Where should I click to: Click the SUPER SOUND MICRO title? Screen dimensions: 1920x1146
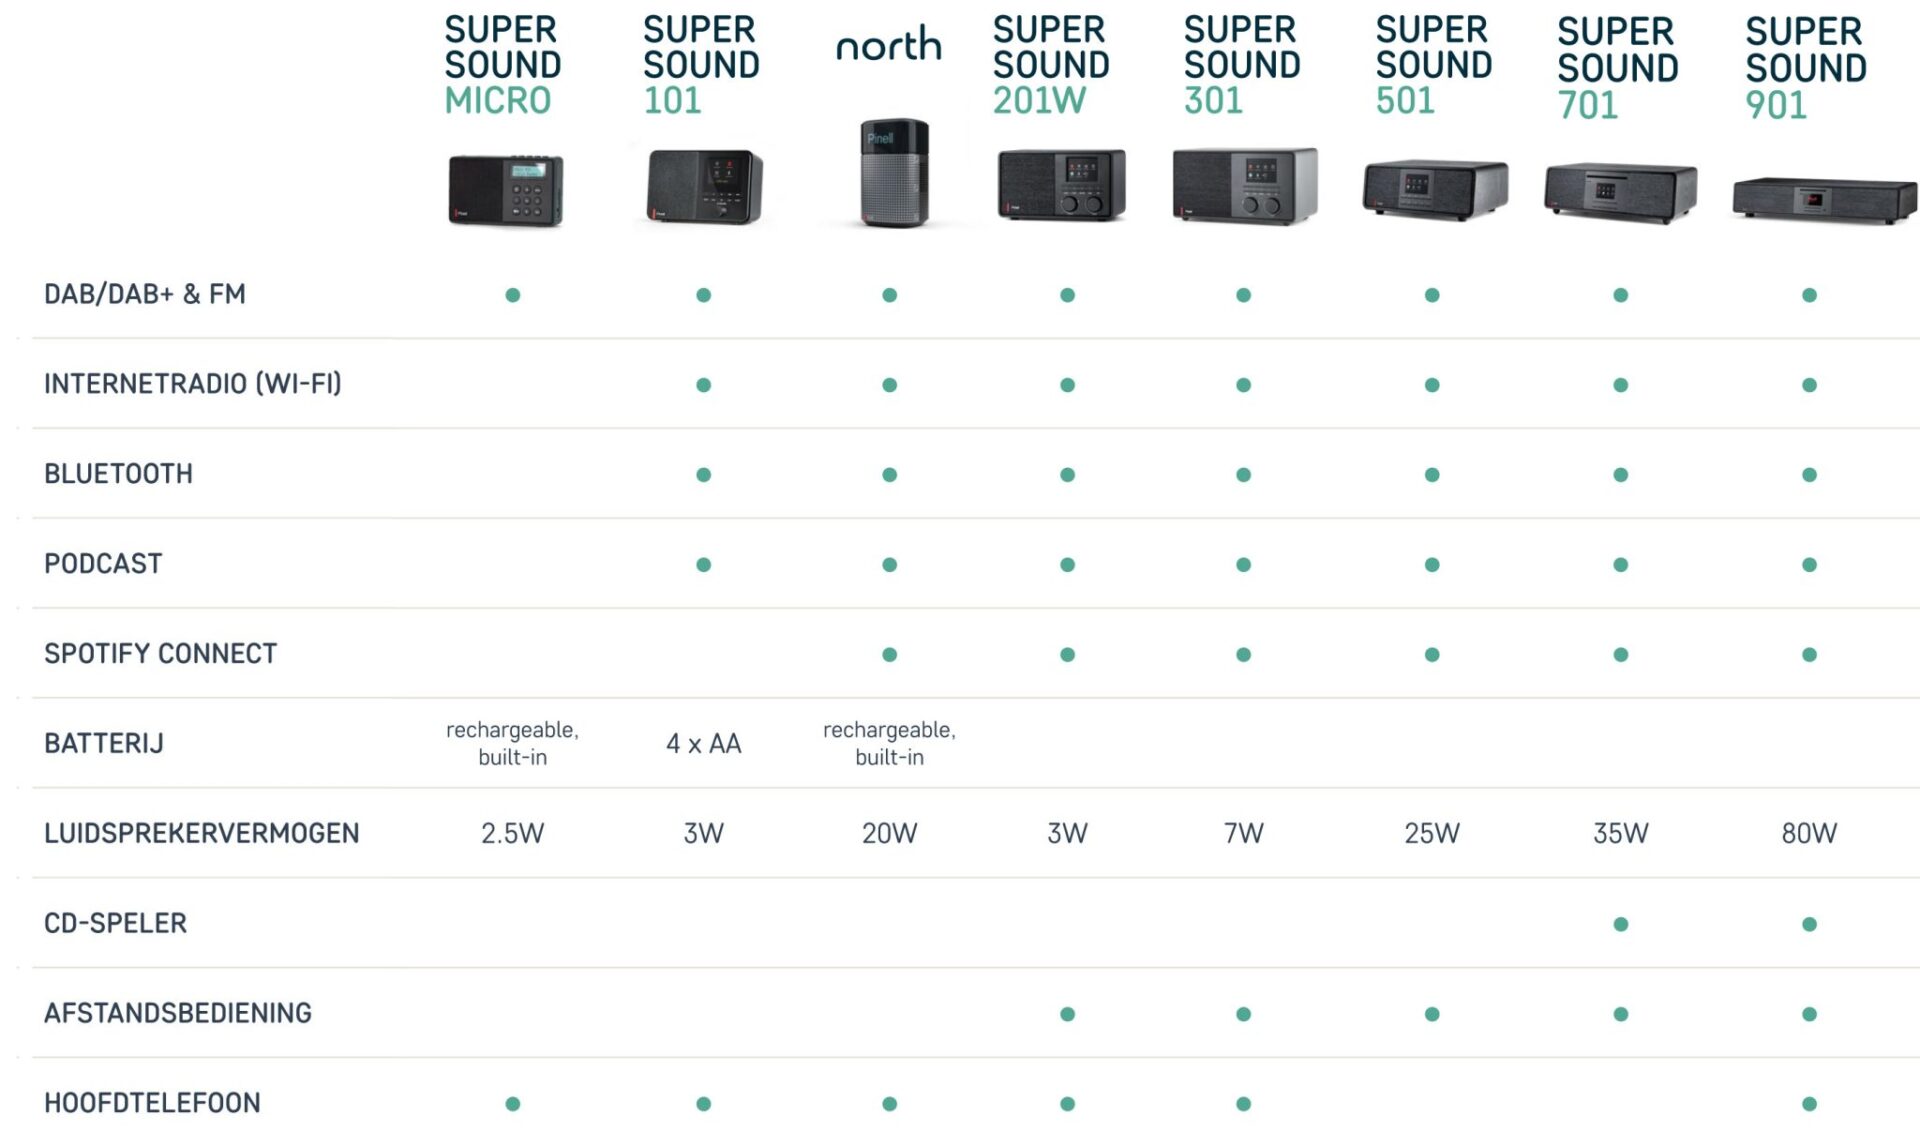(502, 65)
